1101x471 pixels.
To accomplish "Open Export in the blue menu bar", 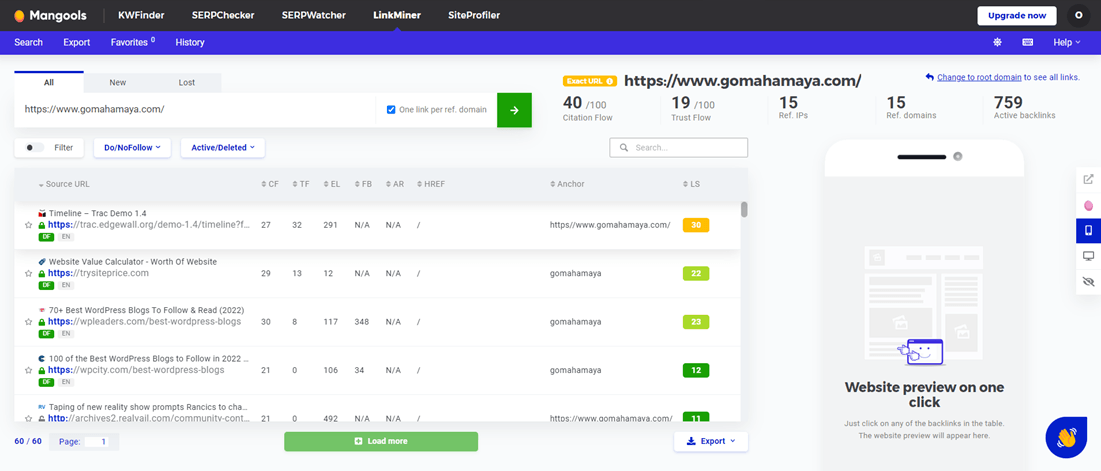I will 77,42.
